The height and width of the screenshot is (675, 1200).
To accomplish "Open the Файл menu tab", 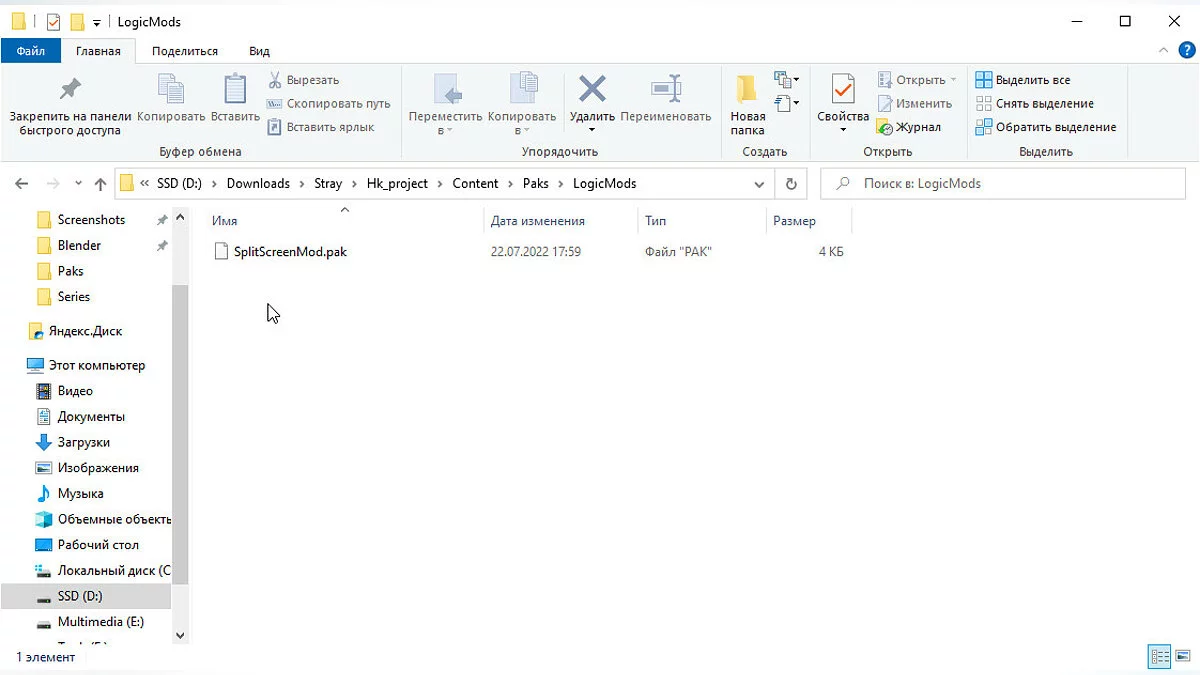I will tap(31, 51).
